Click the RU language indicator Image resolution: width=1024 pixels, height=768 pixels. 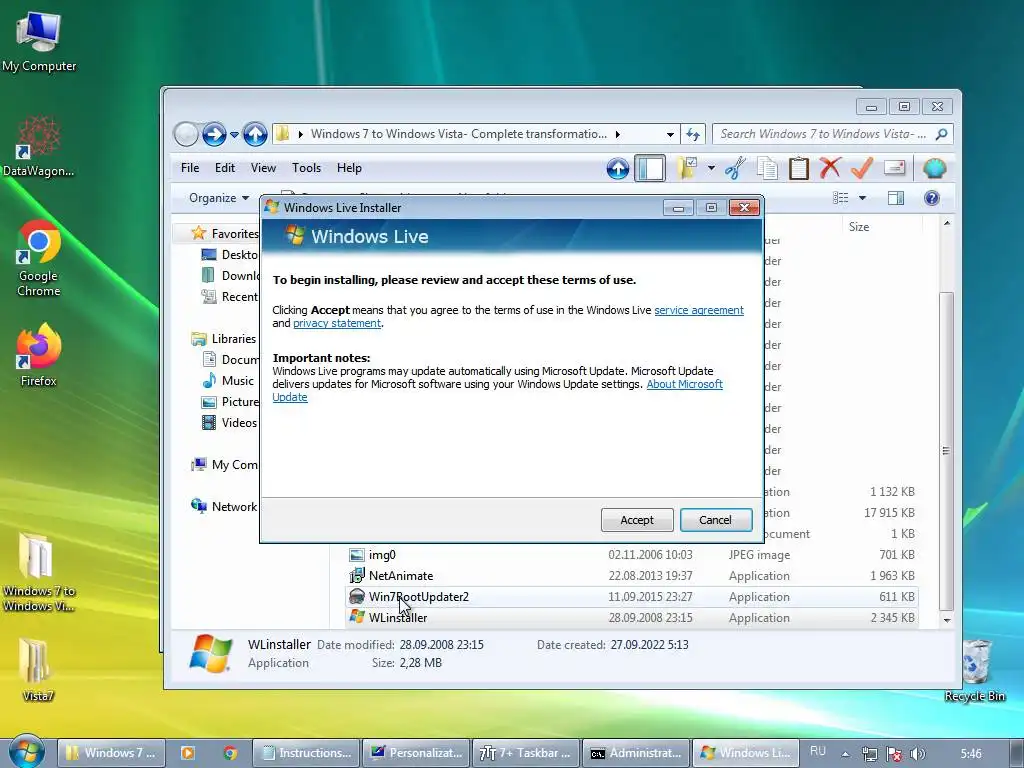818,751
